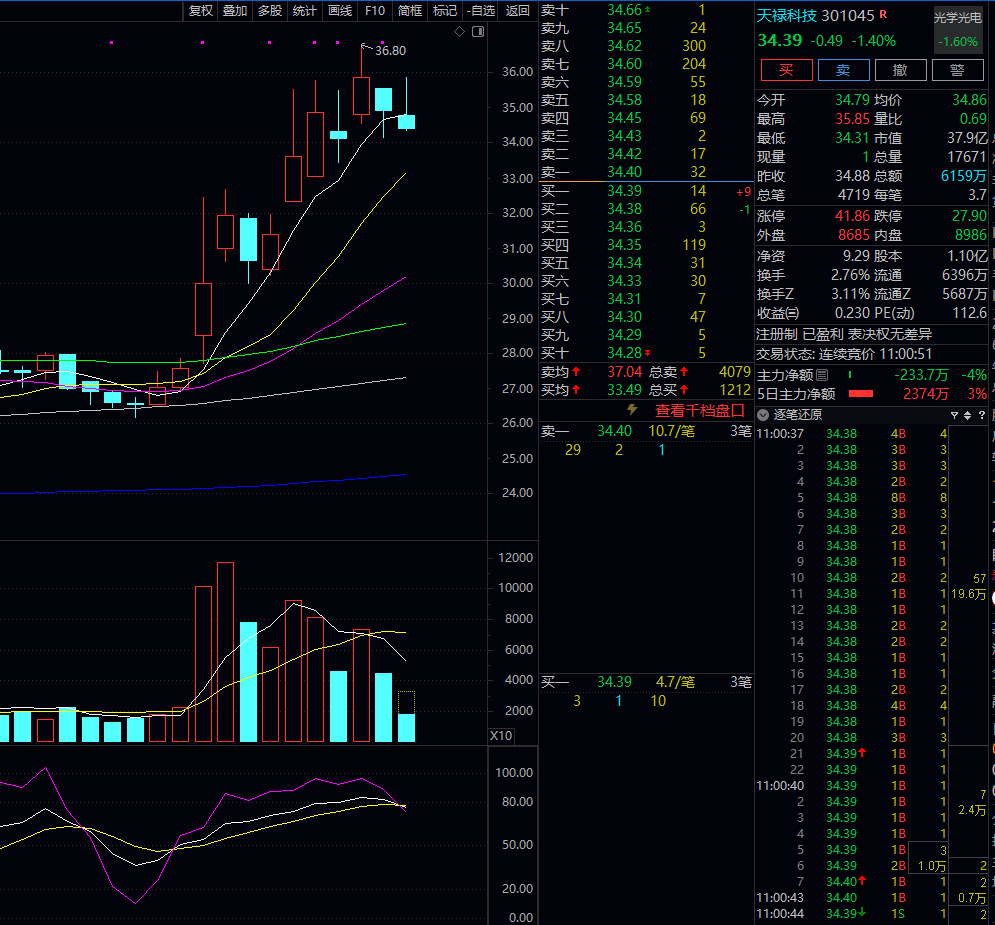This screenshot has width=995, height=925.
Task: Click the 36.80 high price label
Action: pyautogui.click(x=390, y=50)
